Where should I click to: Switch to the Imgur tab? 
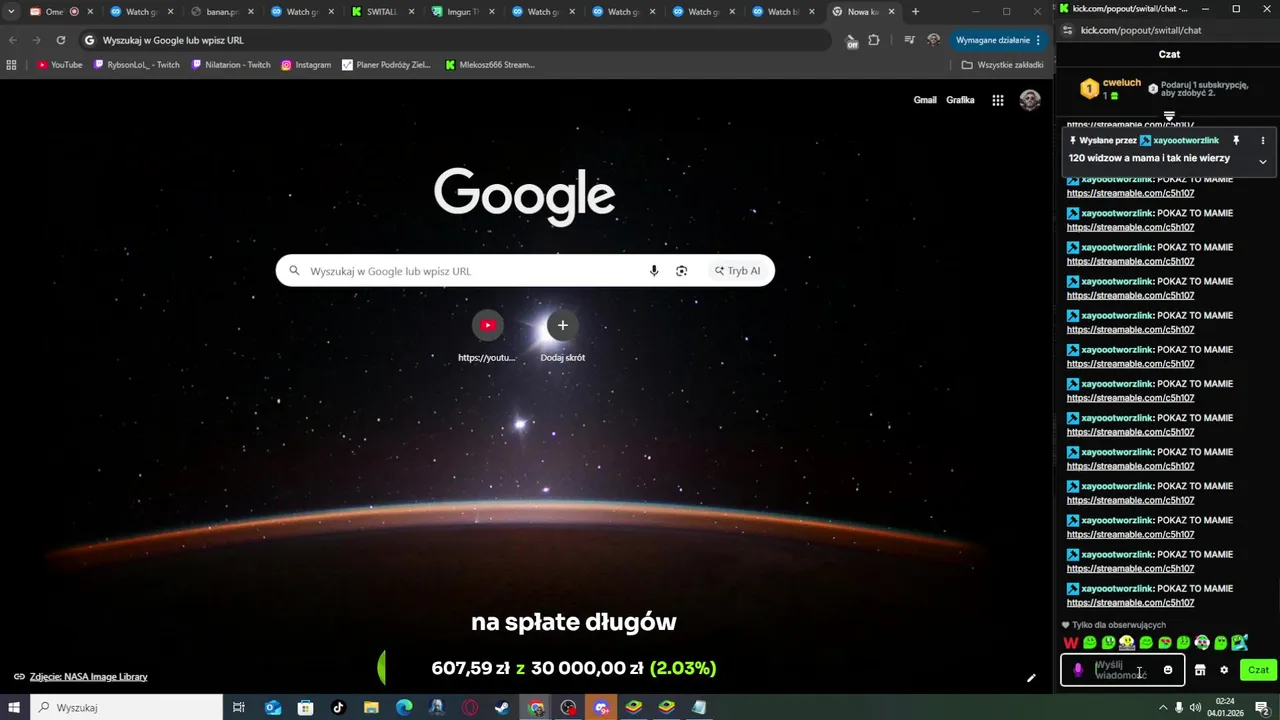coord(465,12)
